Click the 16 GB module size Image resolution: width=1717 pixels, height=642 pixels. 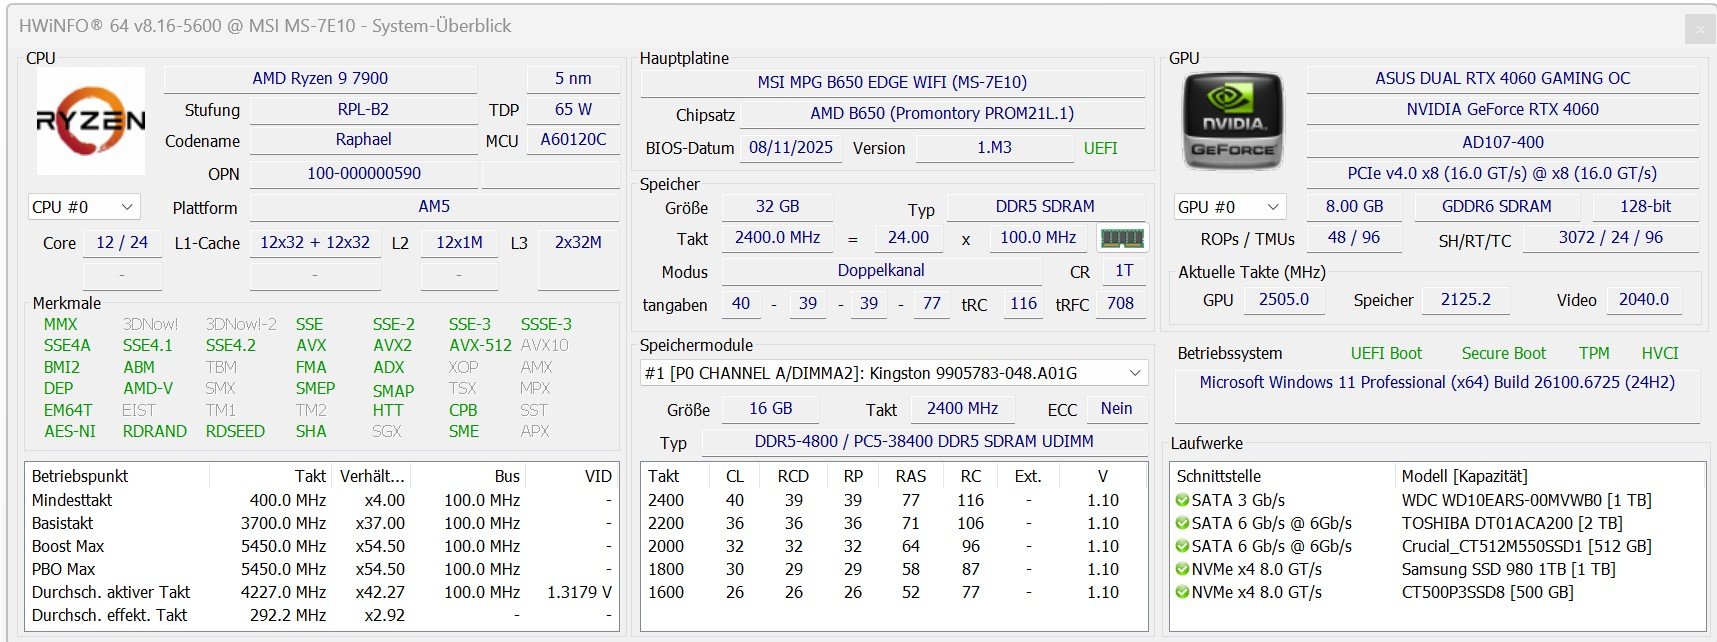click(x=770, y=408)
